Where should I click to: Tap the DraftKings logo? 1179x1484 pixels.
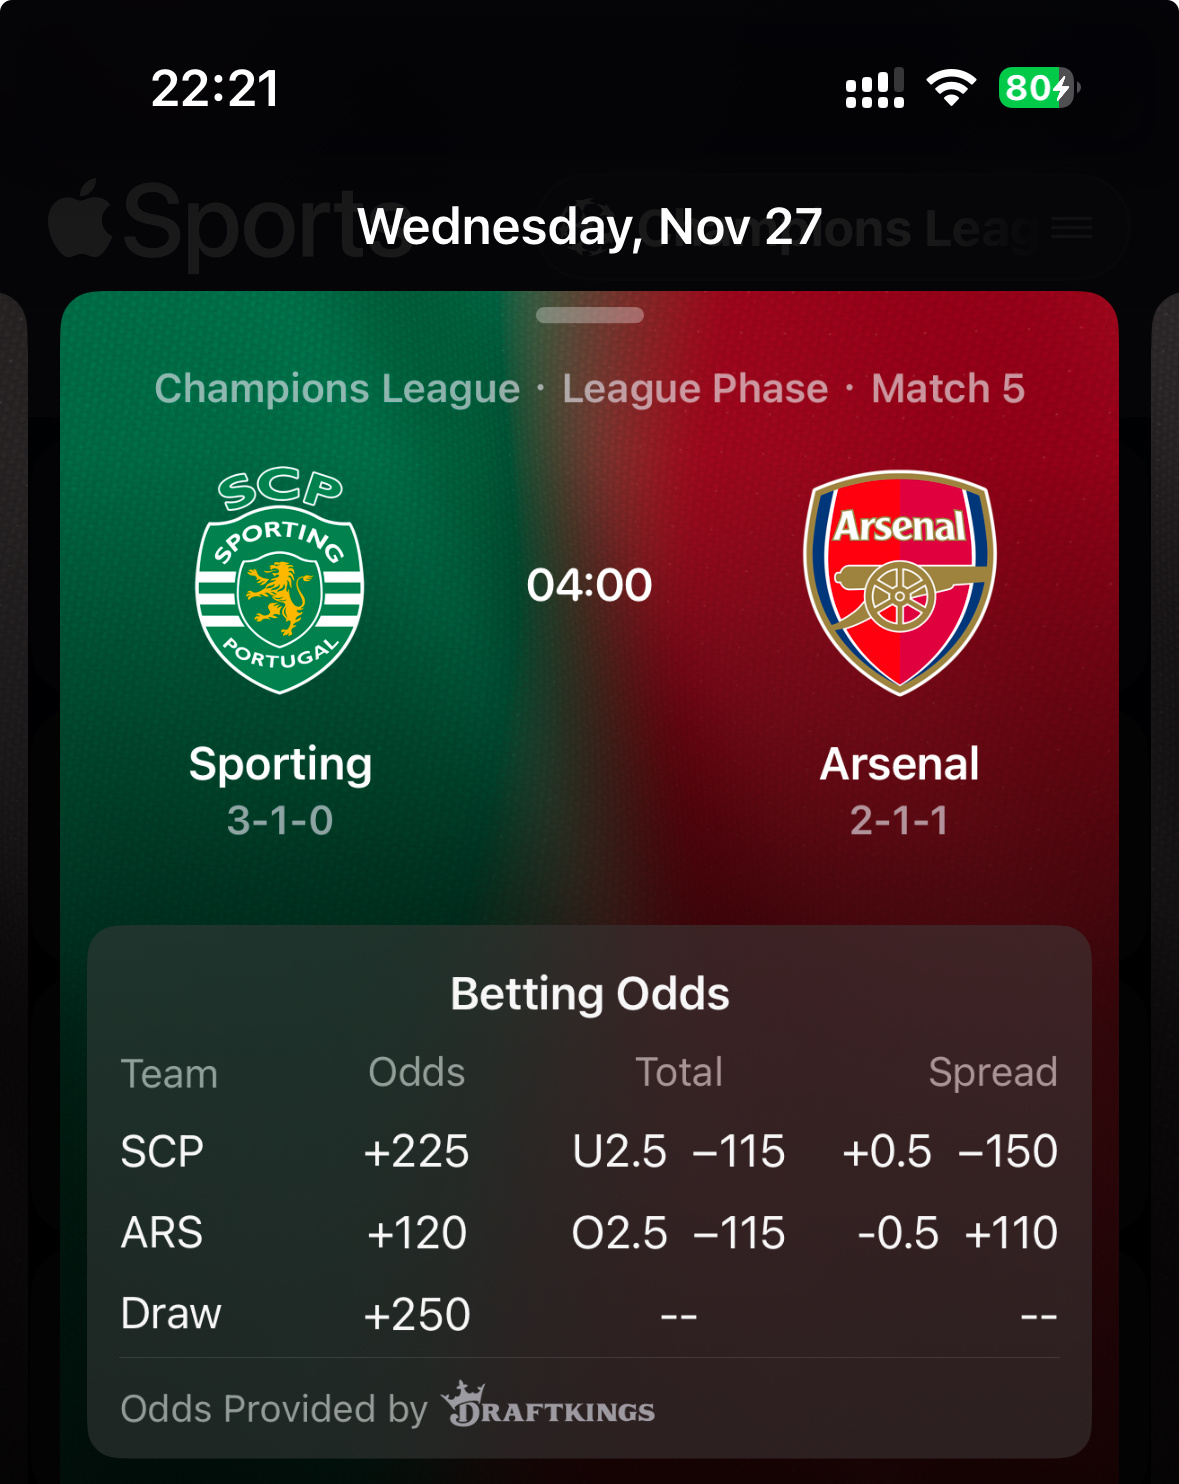549,1405
